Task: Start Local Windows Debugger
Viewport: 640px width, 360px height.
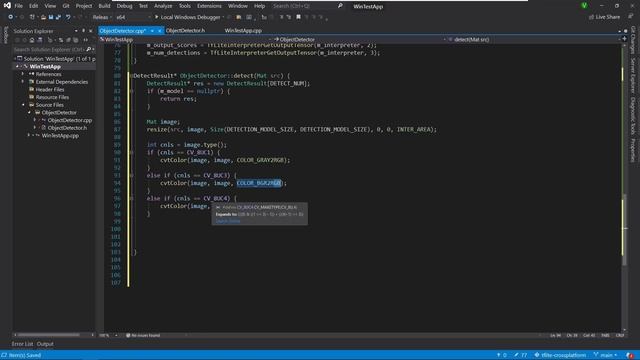Action: pyautogui.click(x=187, y=17)
